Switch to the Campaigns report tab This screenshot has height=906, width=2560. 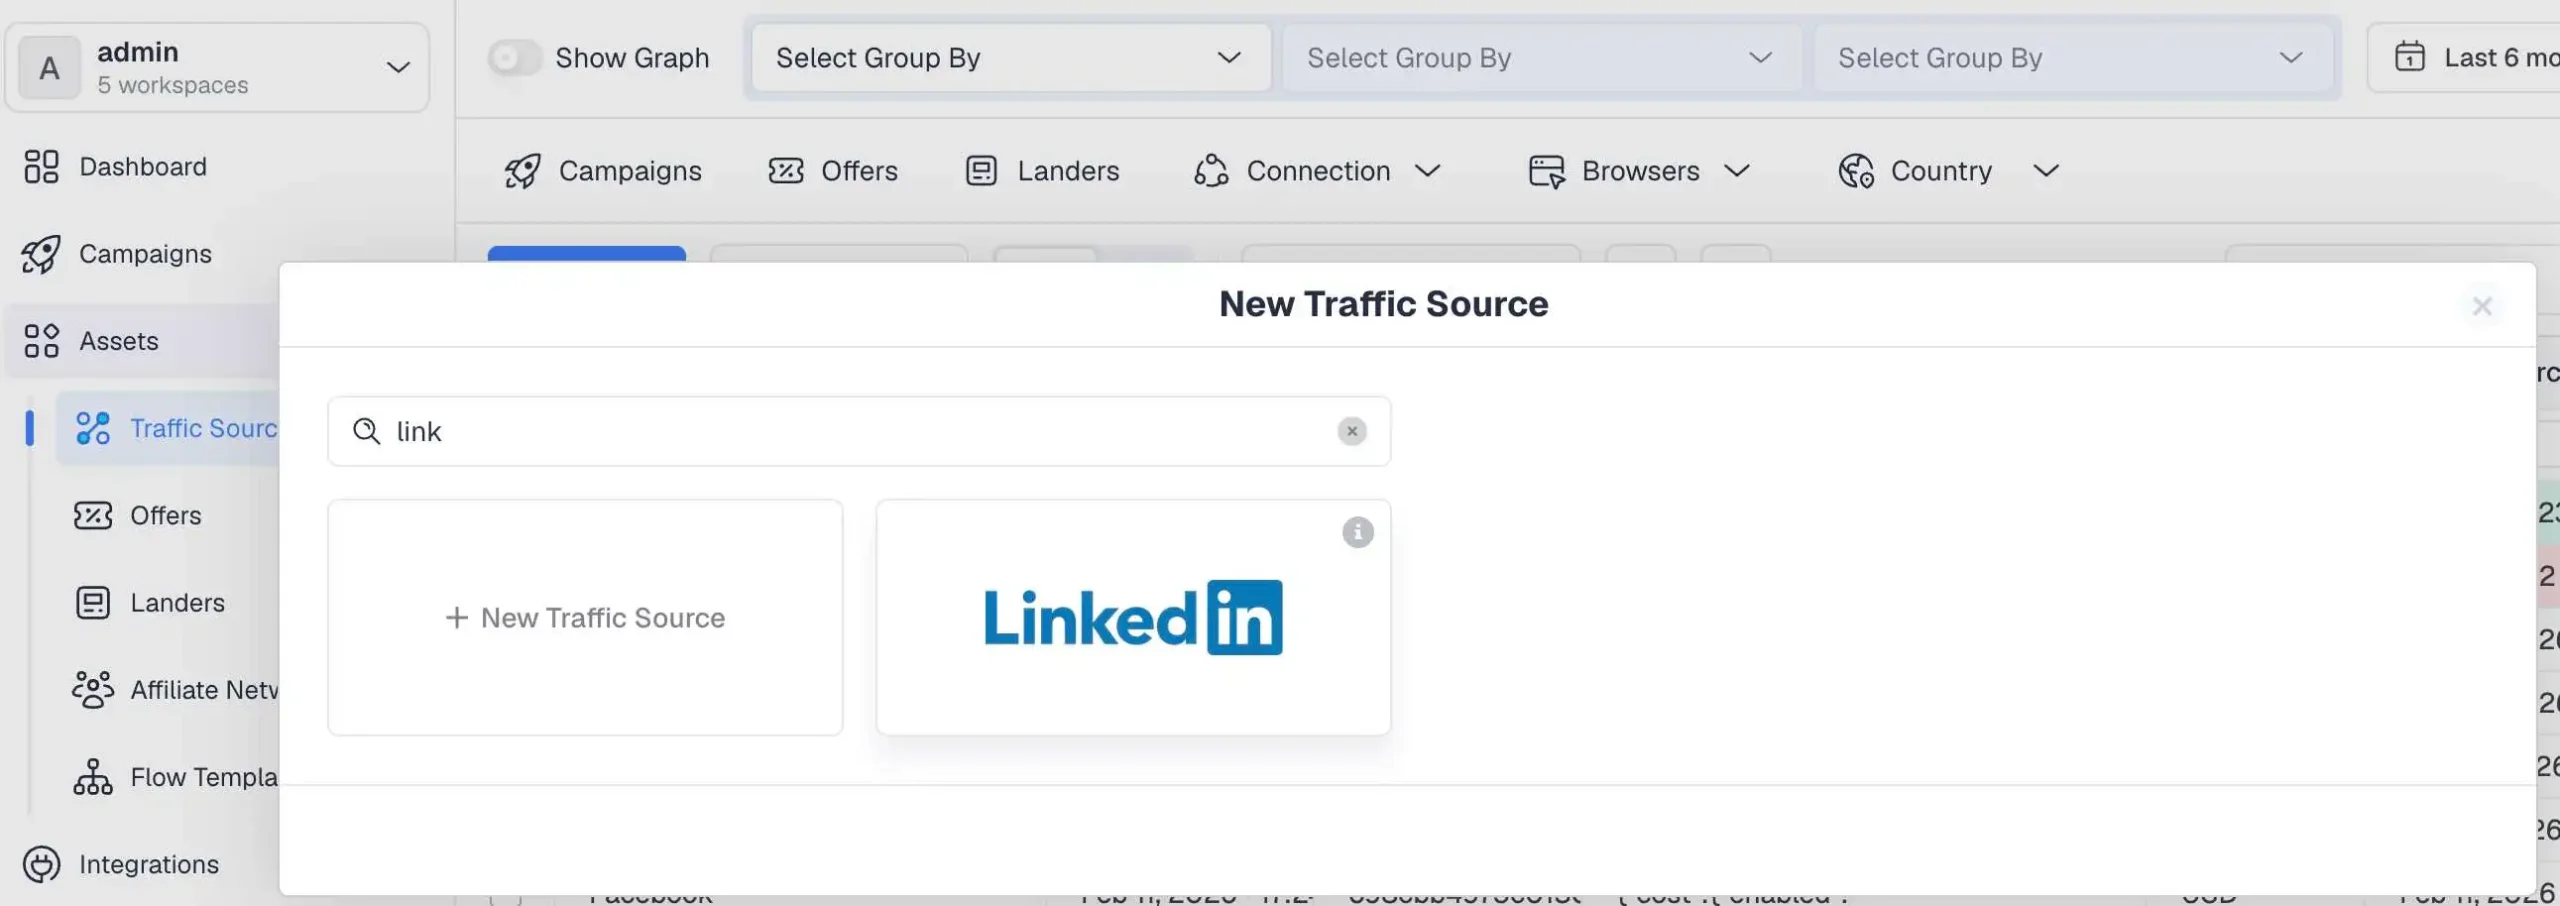pyautogui.click(x=603, y=171)
